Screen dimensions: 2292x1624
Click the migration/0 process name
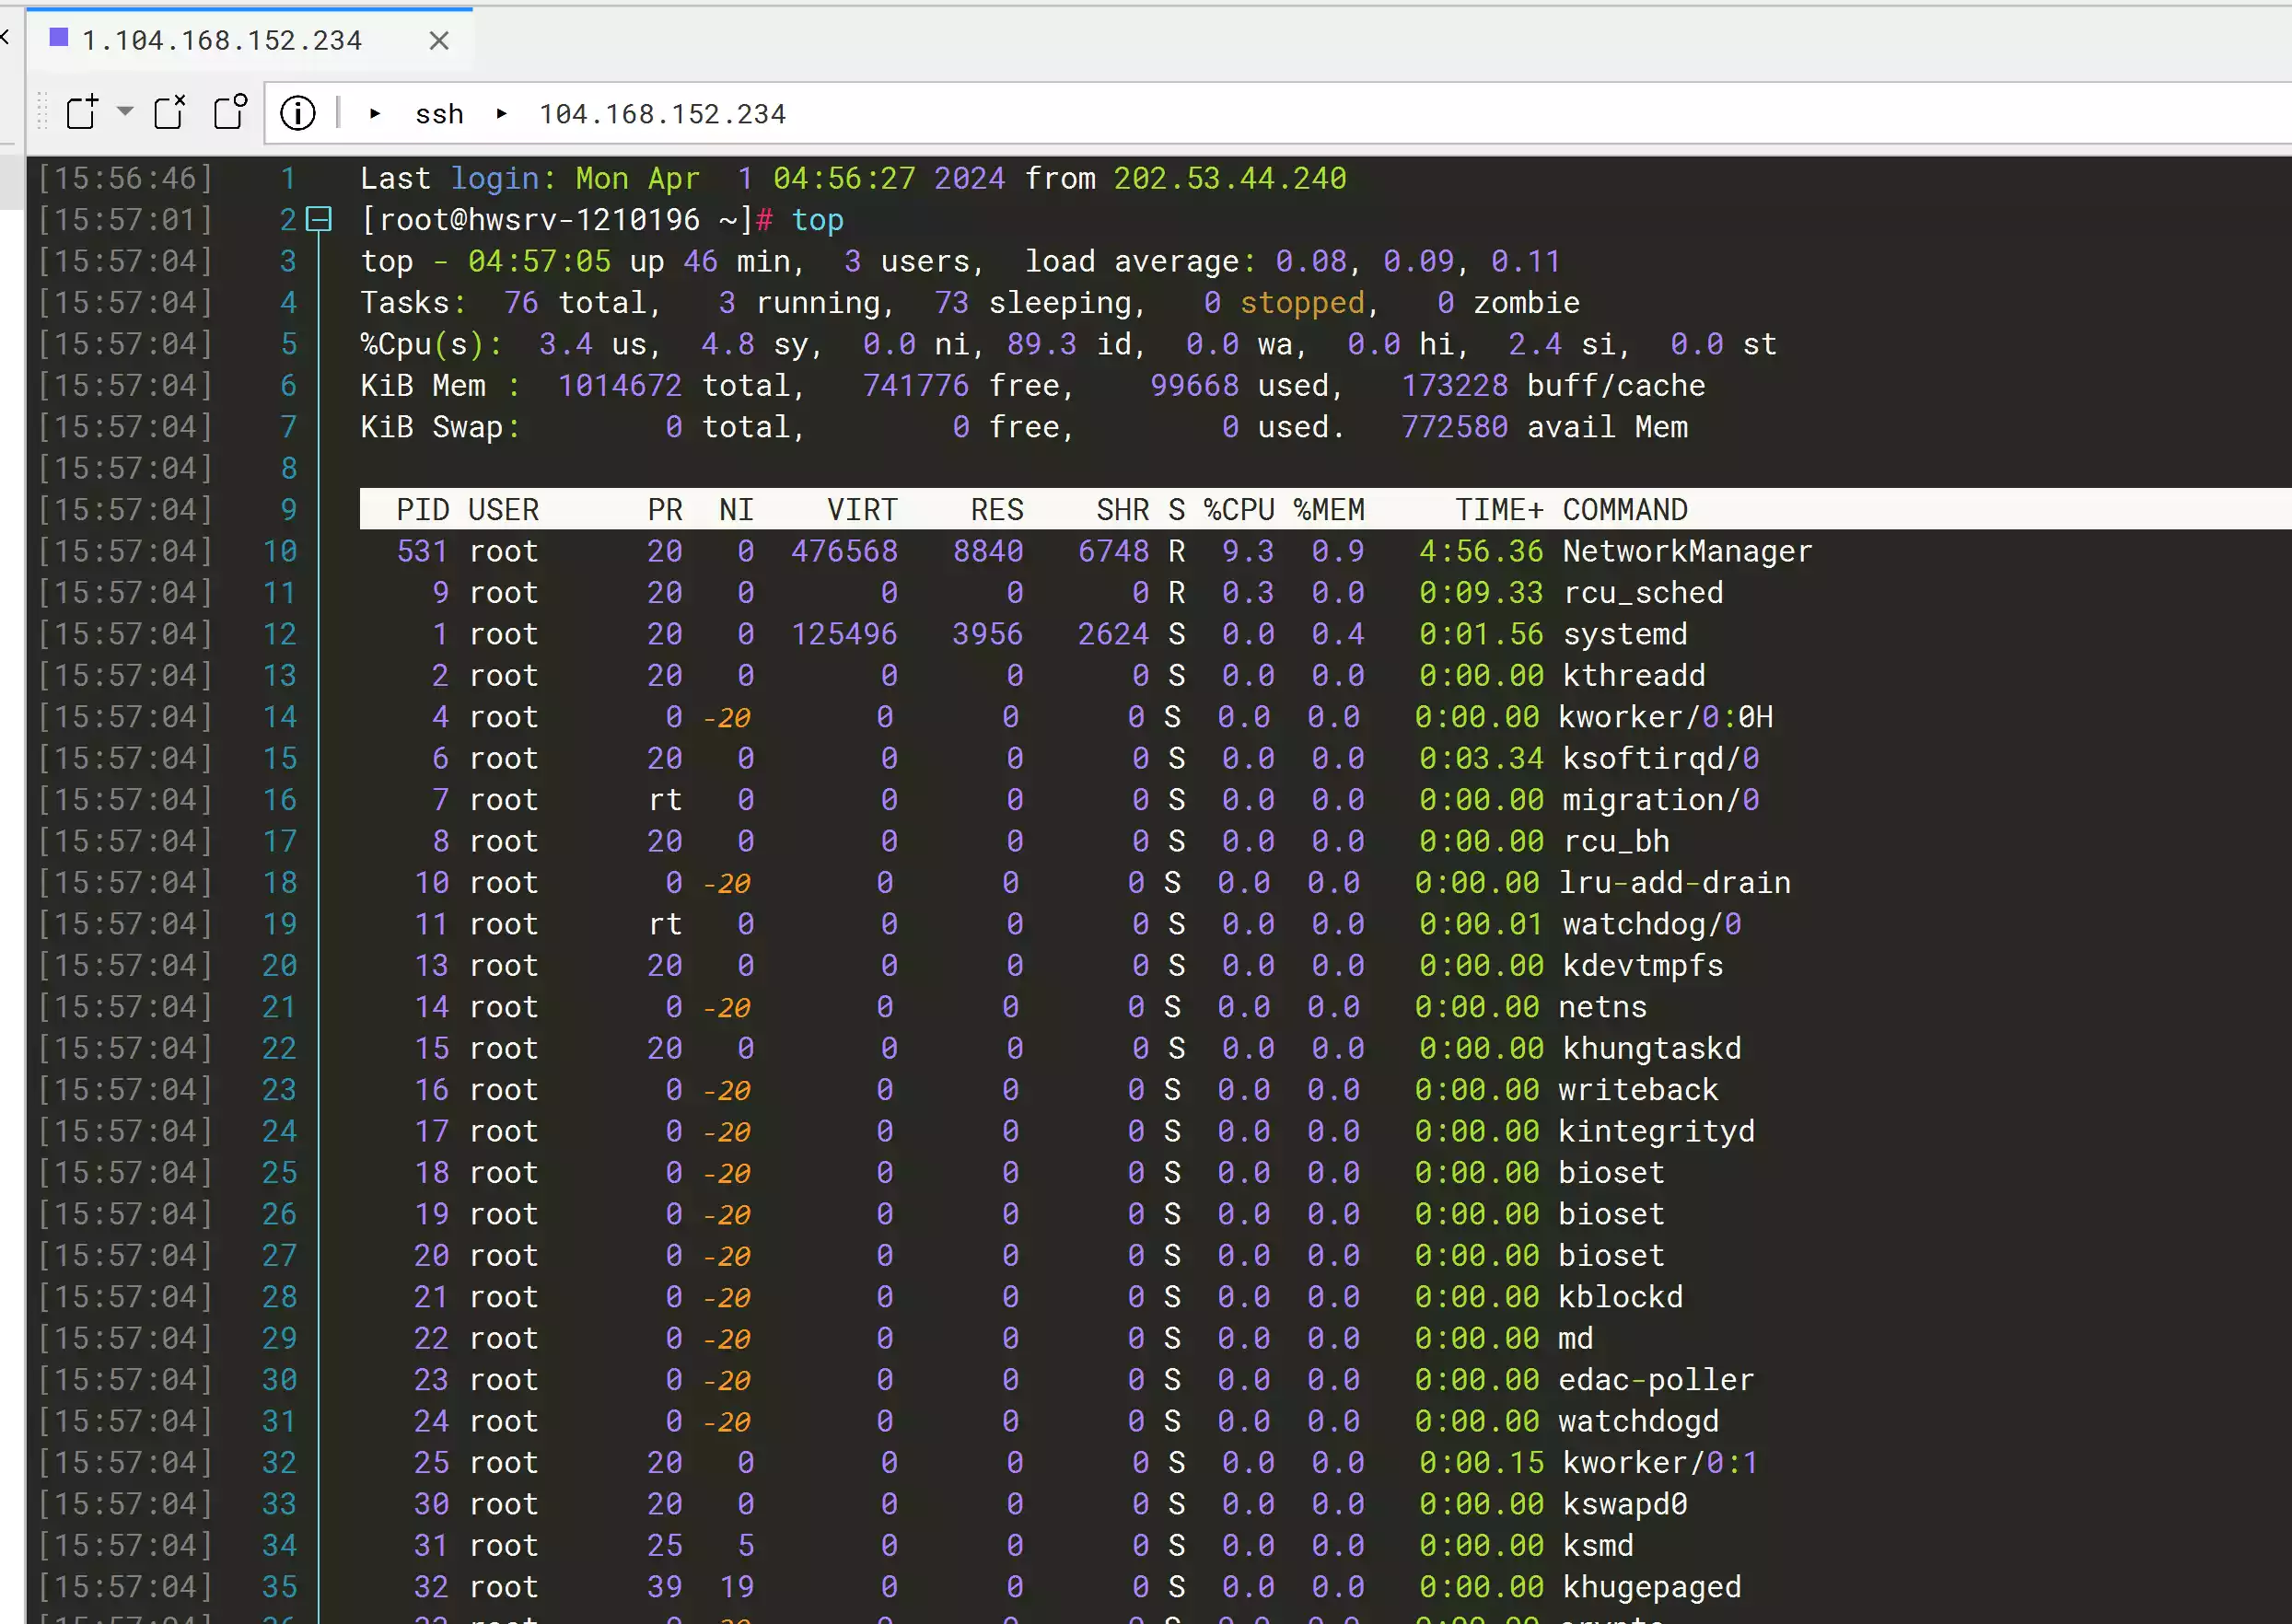coord(1661,800)
